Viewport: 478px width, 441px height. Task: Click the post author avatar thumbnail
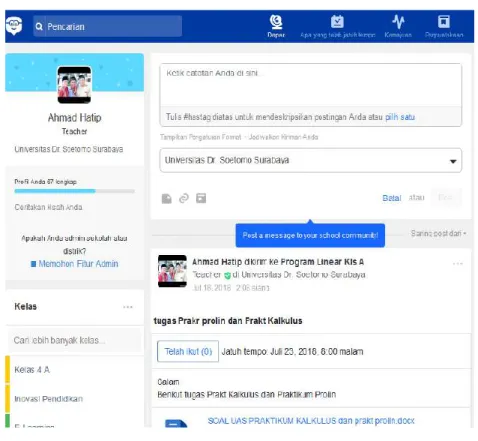172,271
